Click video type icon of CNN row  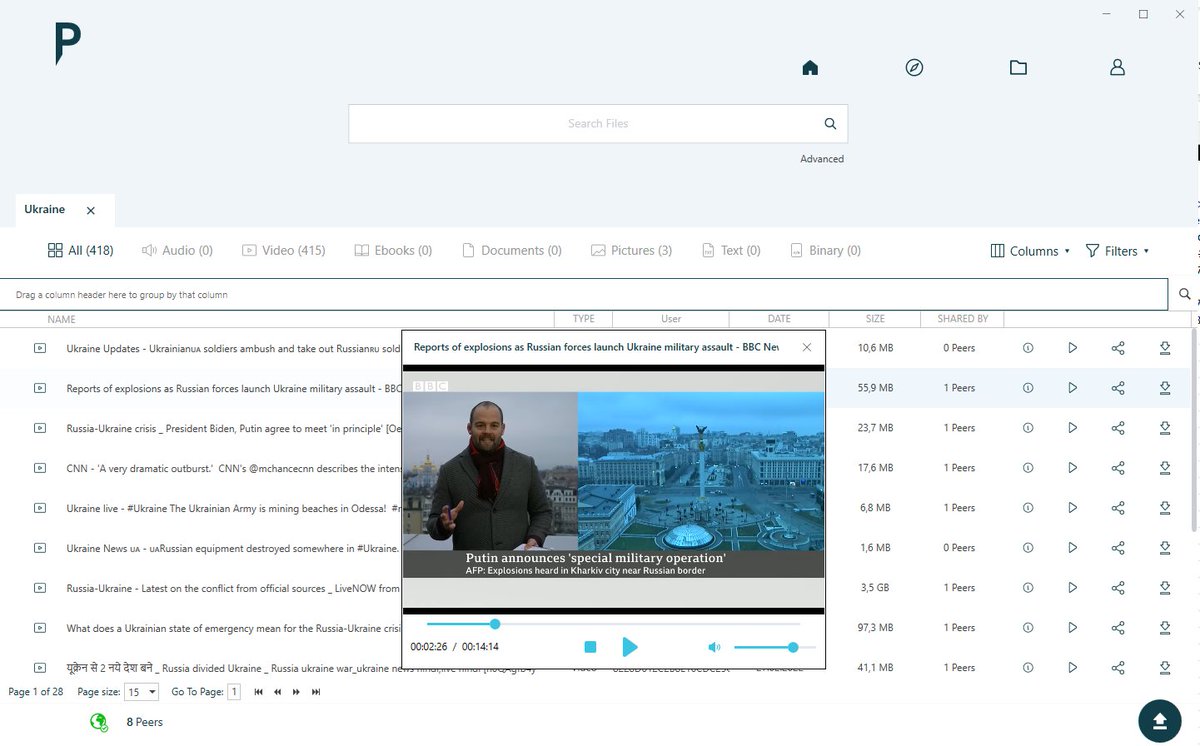pos(40,468)
